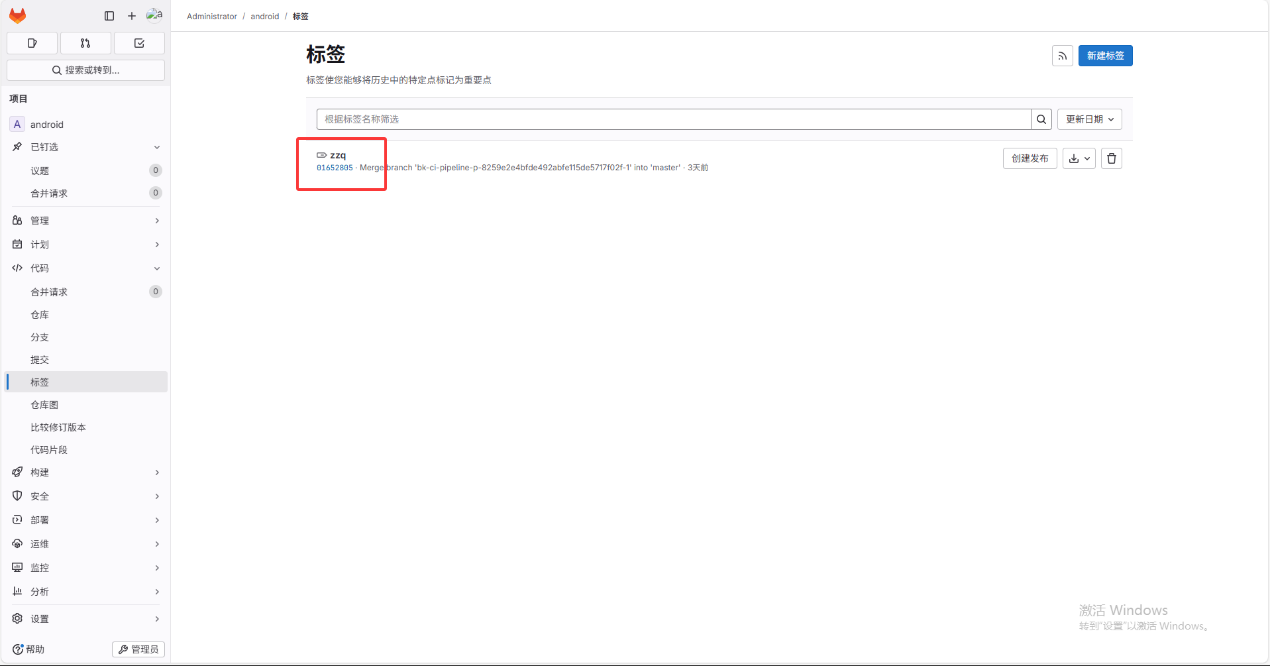1270x666 pixels.
Task: Click the plus create-new icon
Action: [131, 16]
